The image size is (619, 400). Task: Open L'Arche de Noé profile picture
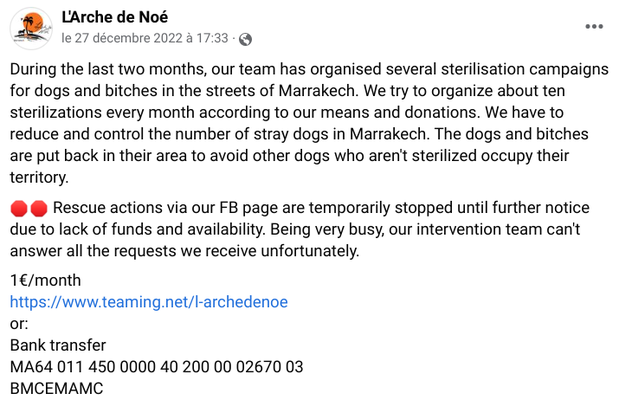click(x=31, y=28)
